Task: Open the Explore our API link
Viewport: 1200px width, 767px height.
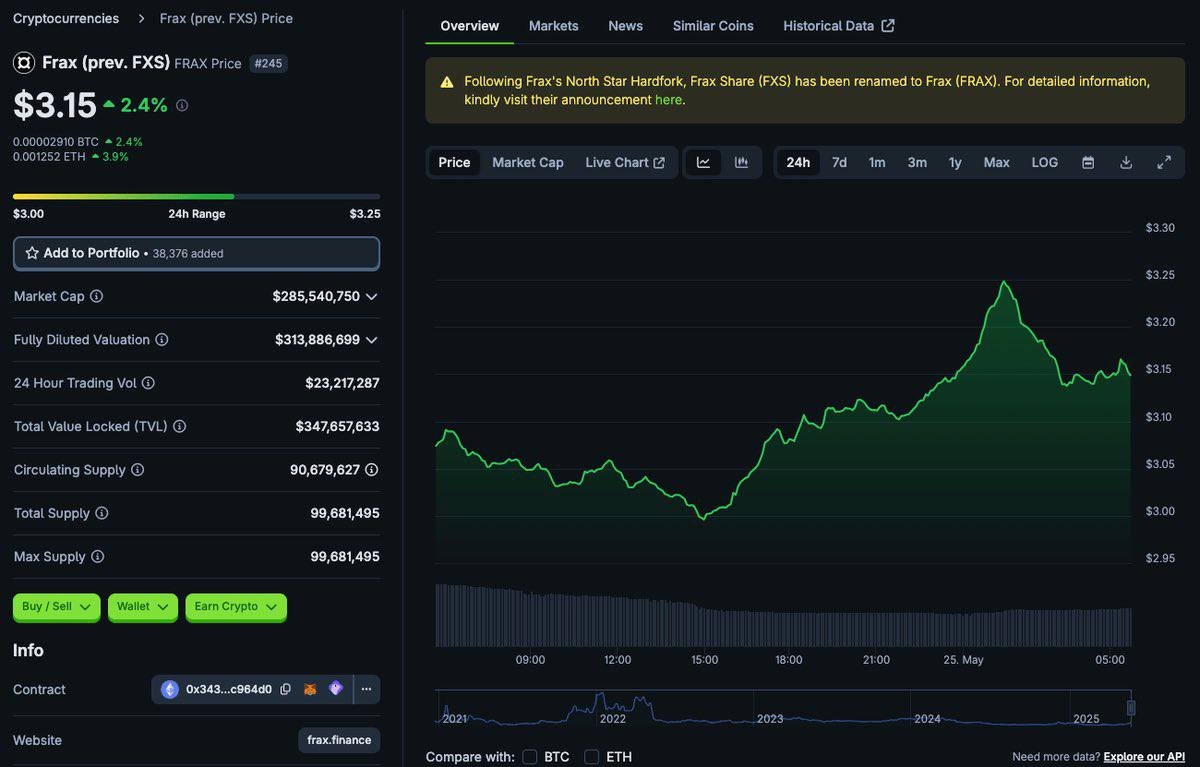Action: coord(1144,757)
